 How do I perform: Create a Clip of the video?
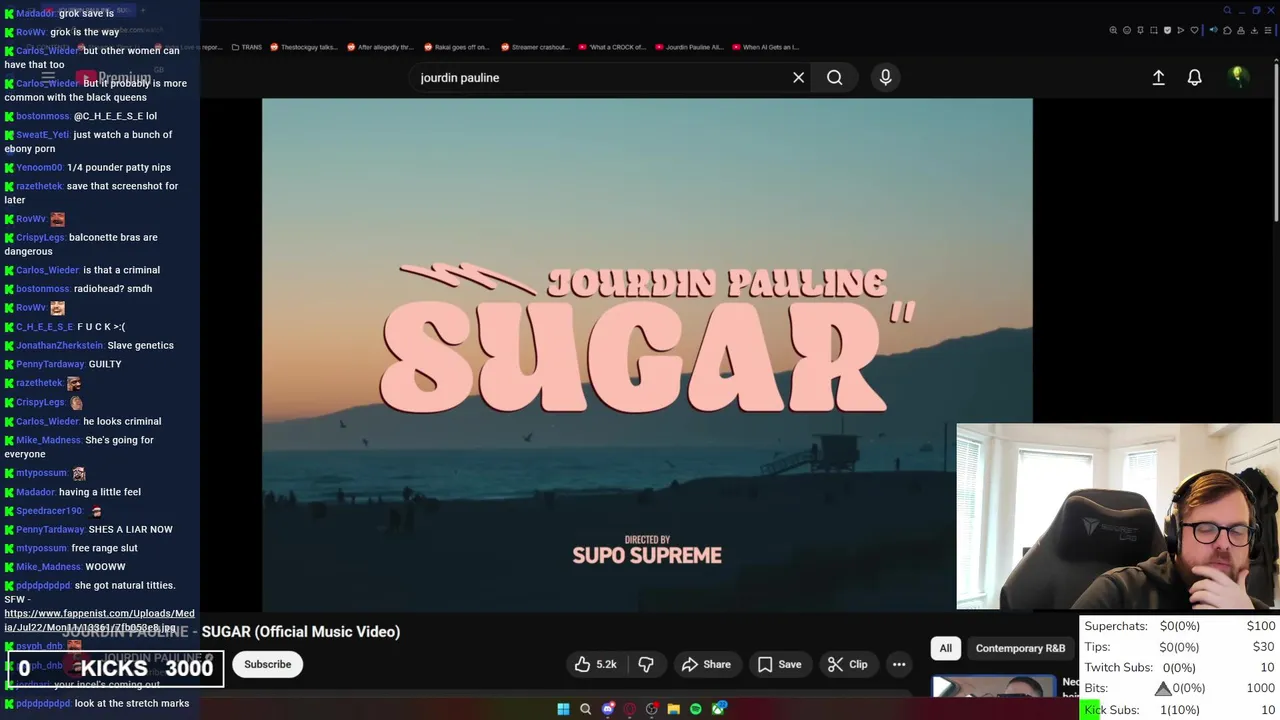click(x=847, y=664)
